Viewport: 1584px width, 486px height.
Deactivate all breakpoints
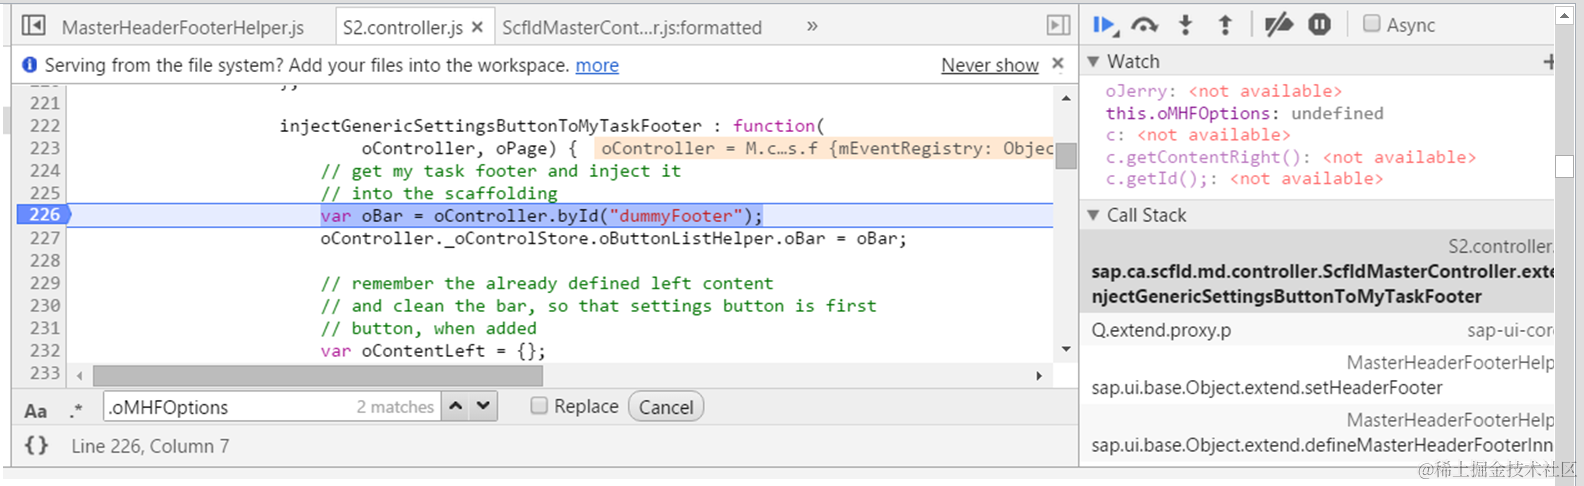1278,25
